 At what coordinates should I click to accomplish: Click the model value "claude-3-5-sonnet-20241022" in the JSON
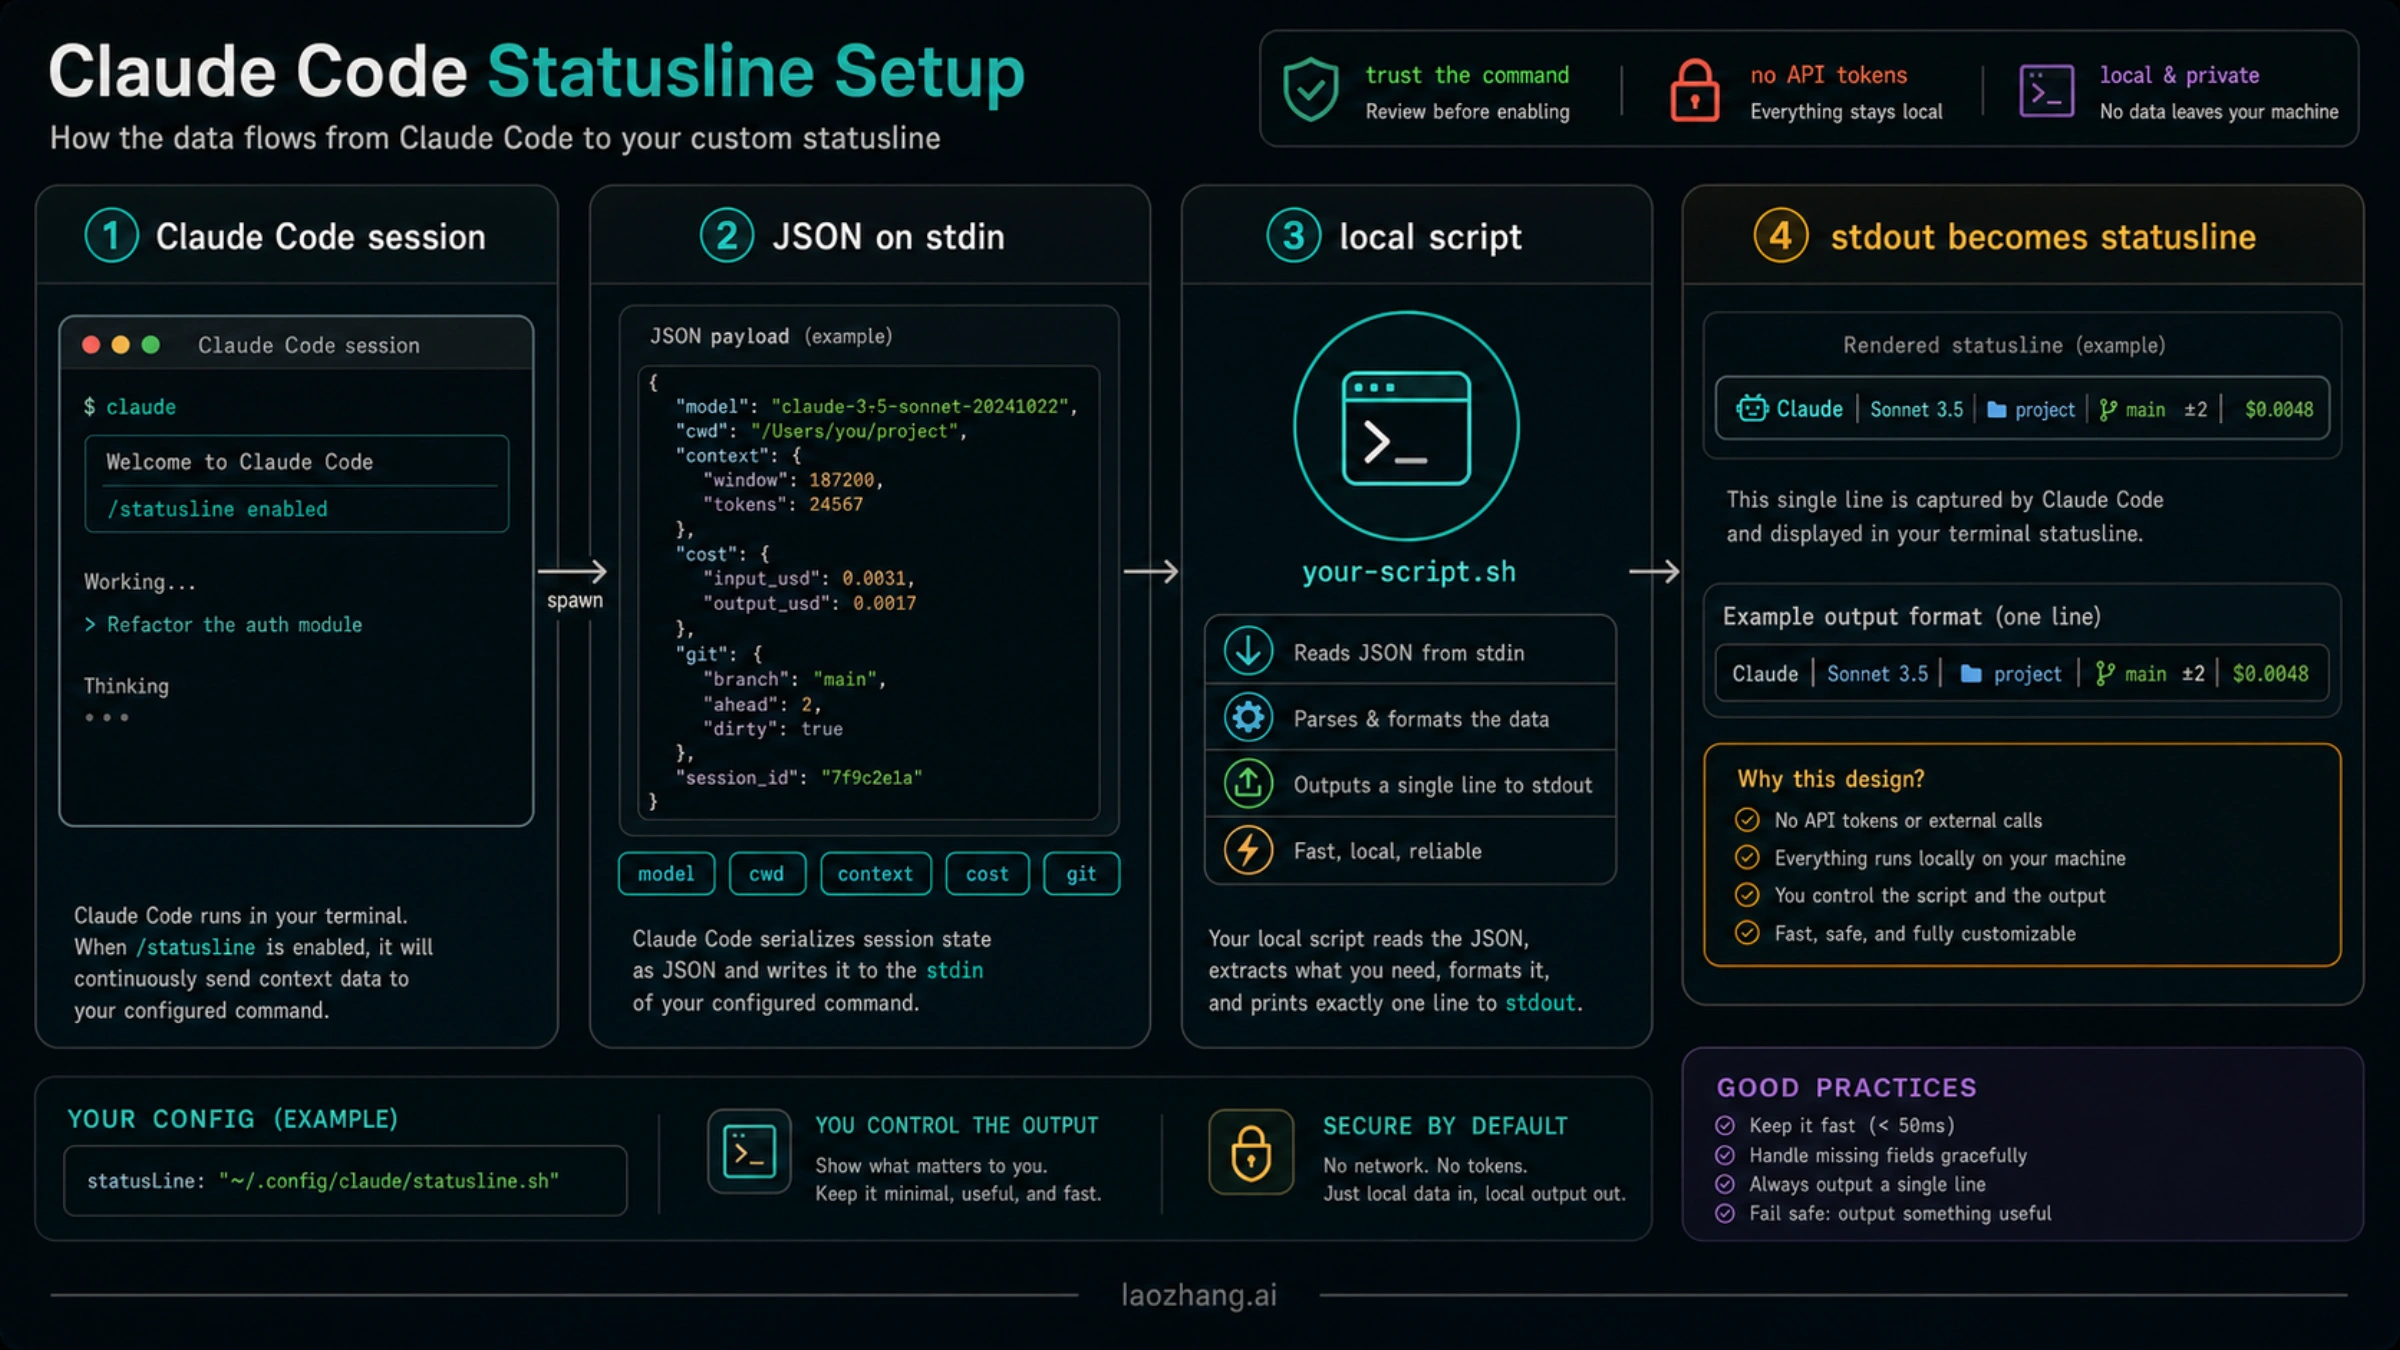coord(921,406)
